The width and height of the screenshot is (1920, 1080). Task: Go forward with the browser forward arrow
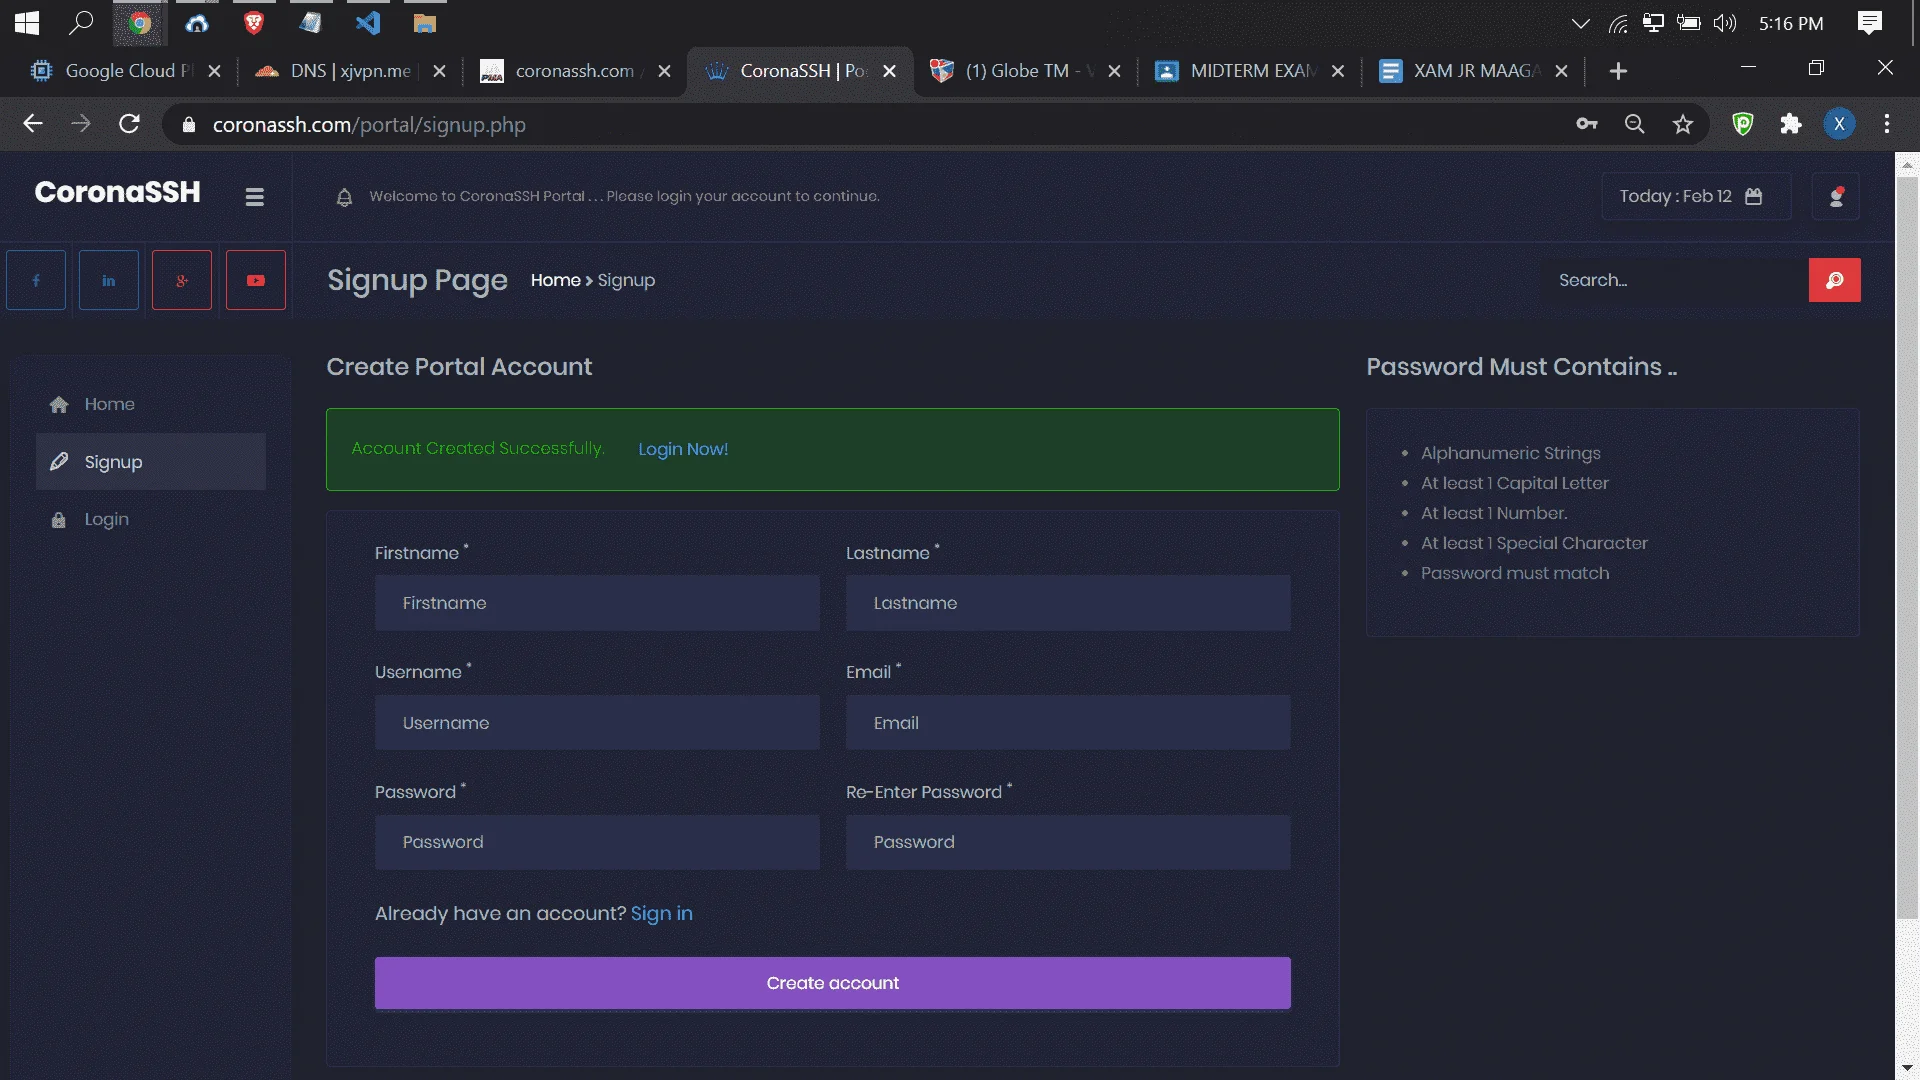[81, 124]
